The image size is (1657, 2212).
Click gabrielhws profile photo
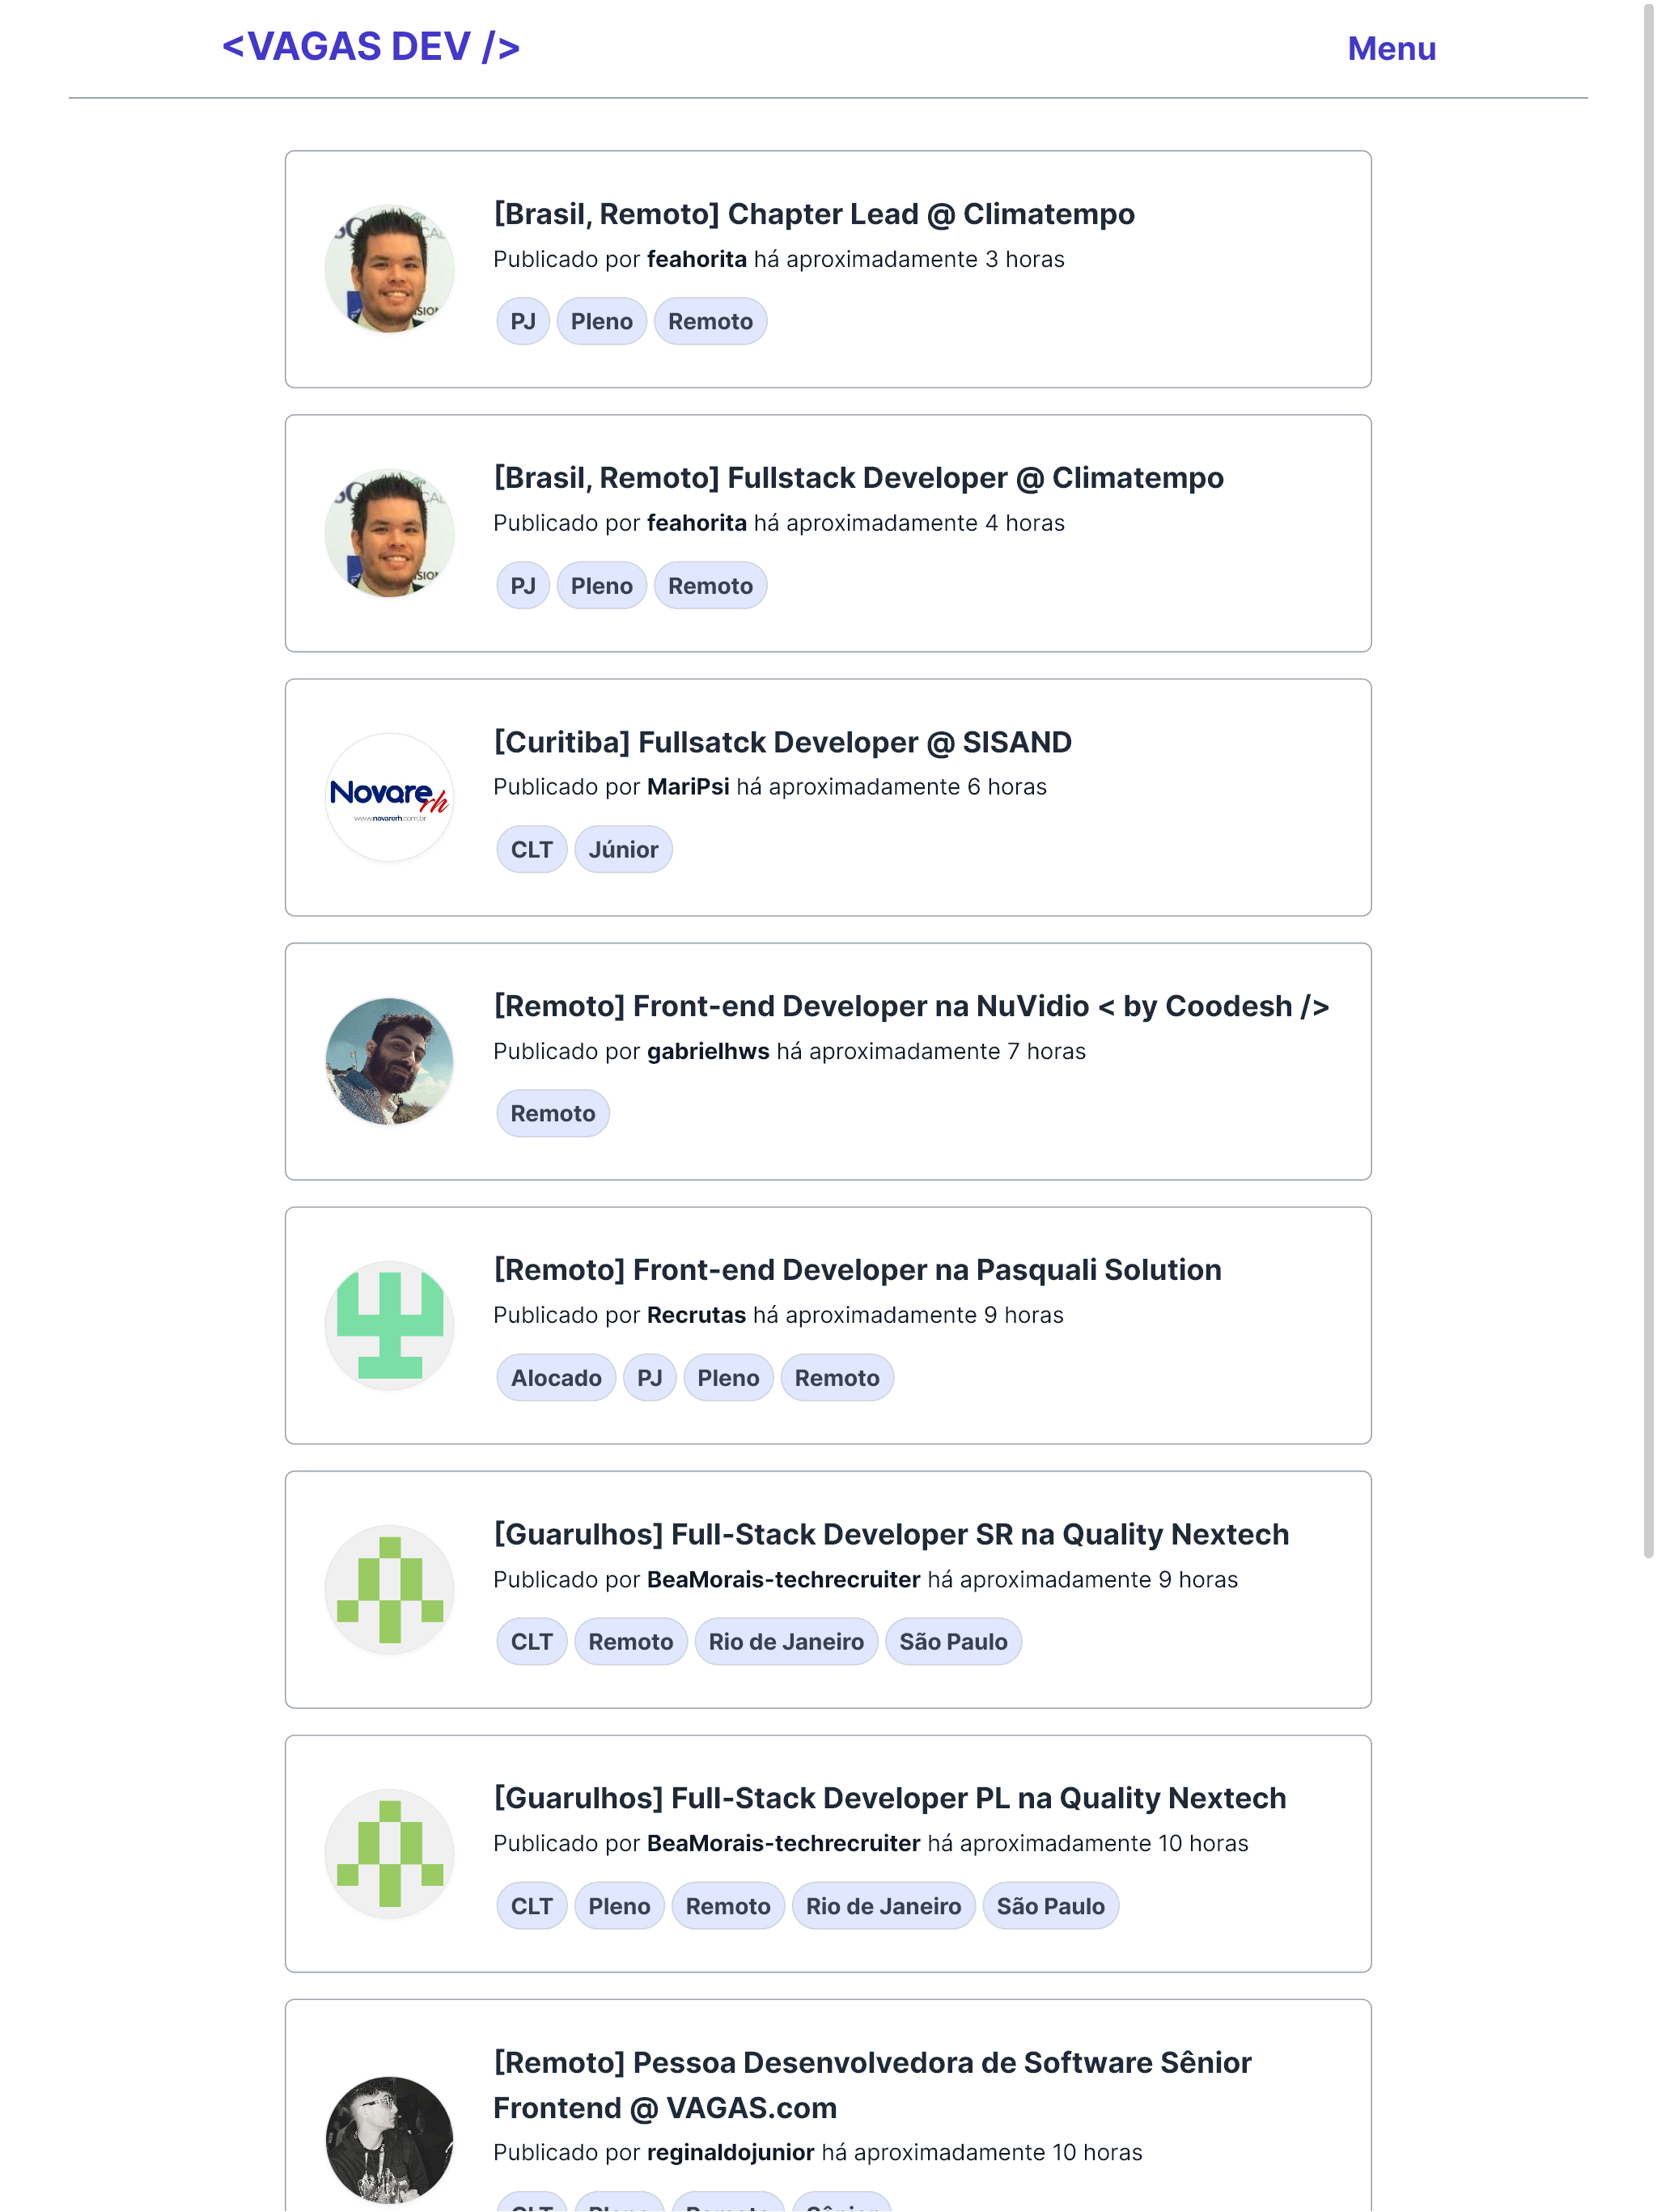389,1061
